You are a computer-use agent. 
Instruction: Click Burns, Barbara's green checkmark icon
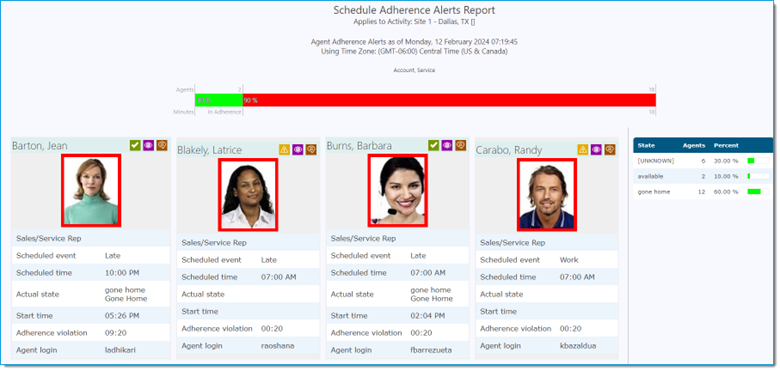tap(434, 145)
